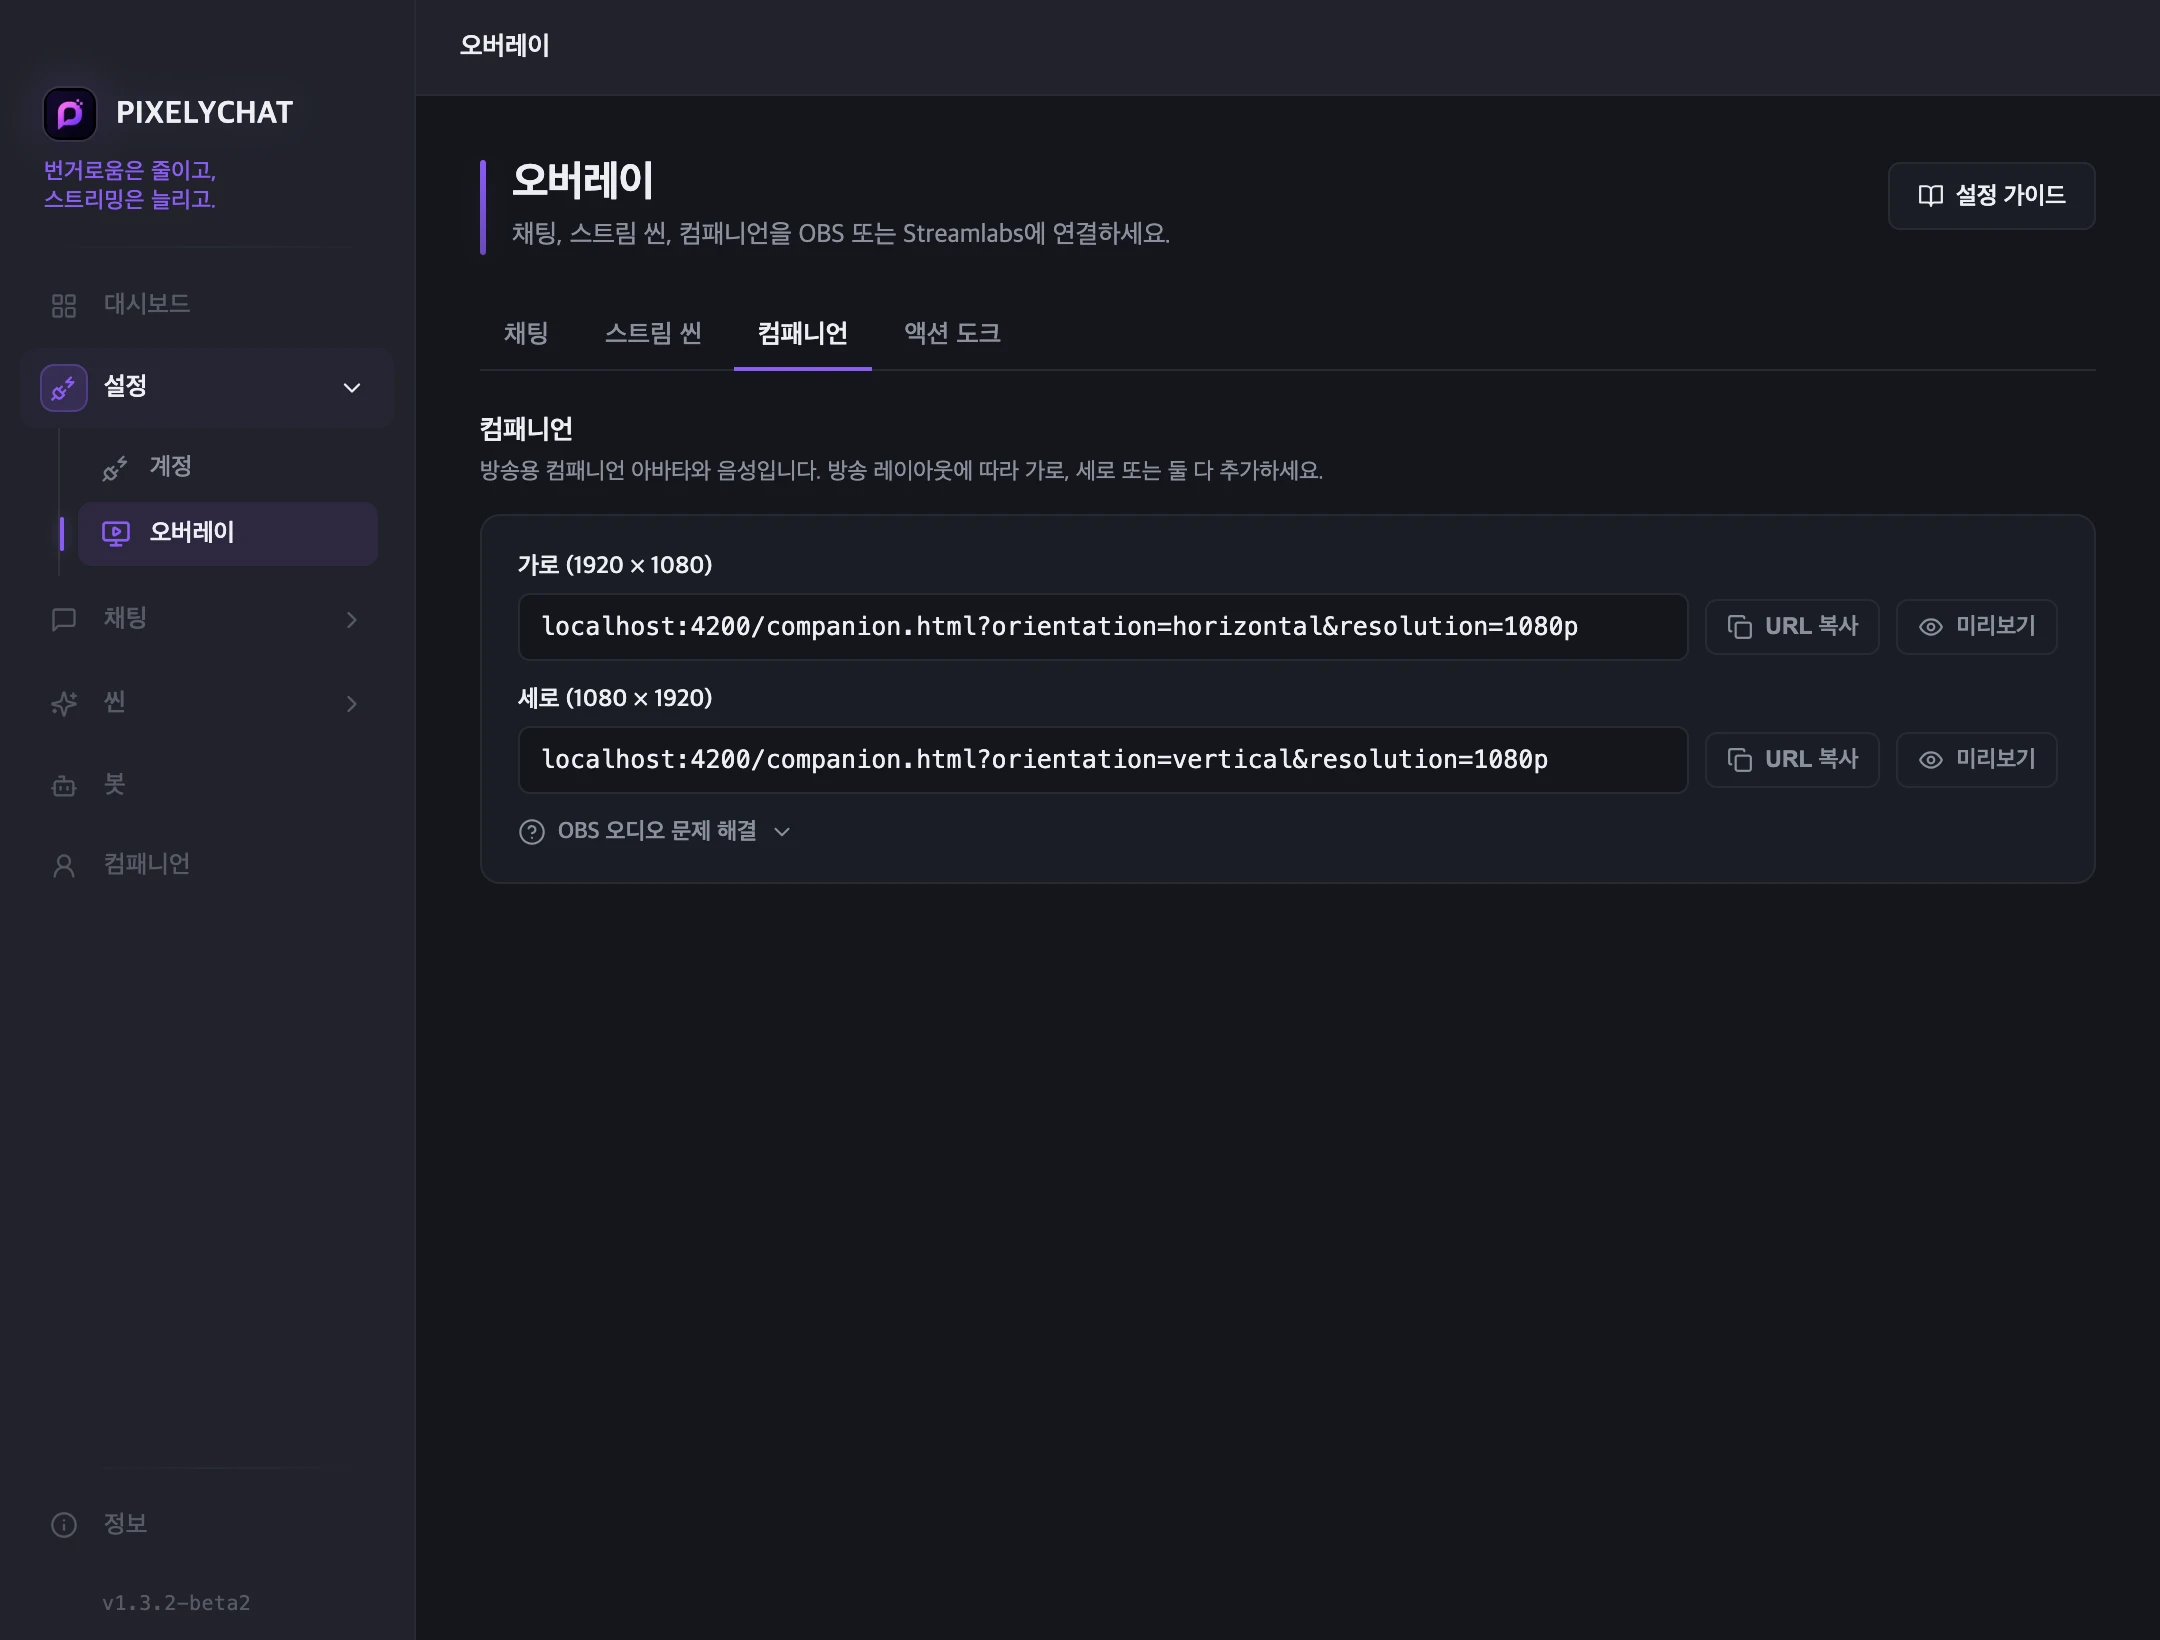Click the 계정 plug icon in submenu

point(115,468)
